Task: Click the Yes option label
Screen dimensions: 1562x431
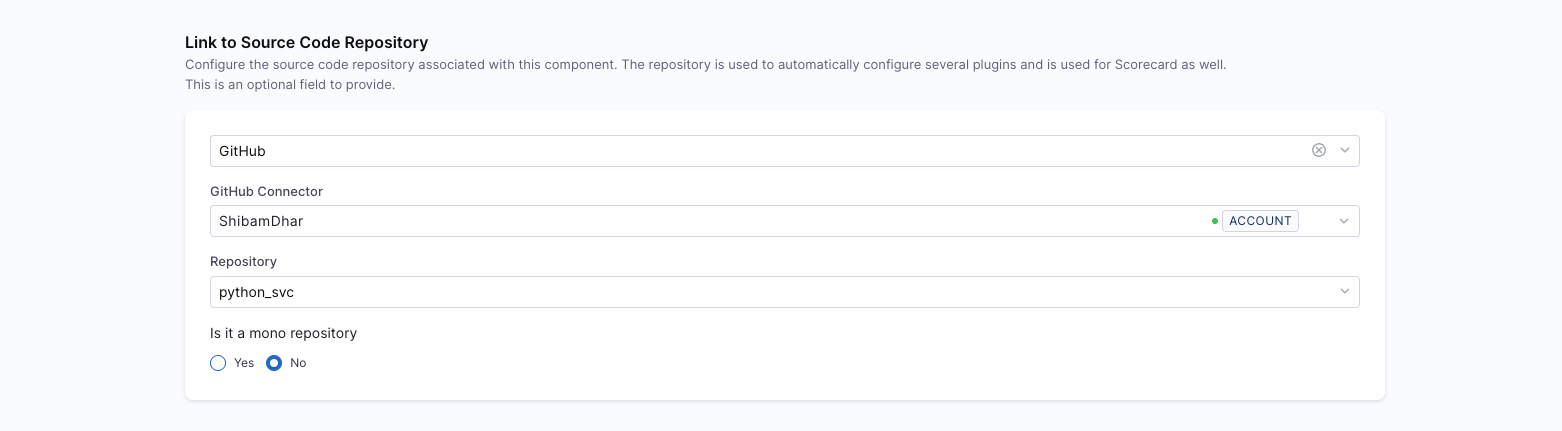Action: [x=244, y=363]
